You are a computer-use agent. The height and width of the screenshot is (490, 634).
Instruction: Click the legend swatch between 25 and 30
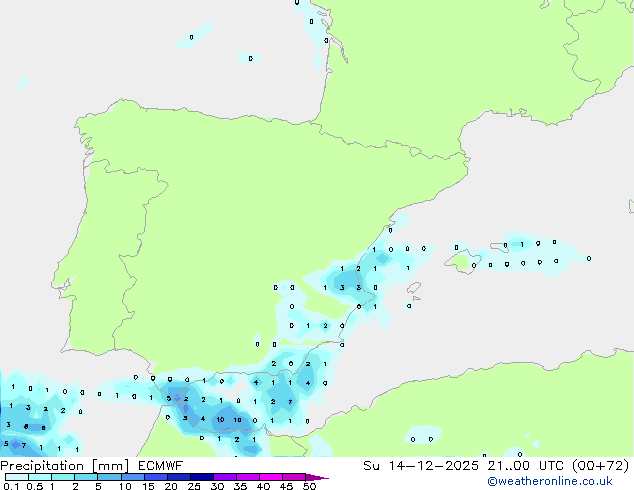click(x=202, y=477)
